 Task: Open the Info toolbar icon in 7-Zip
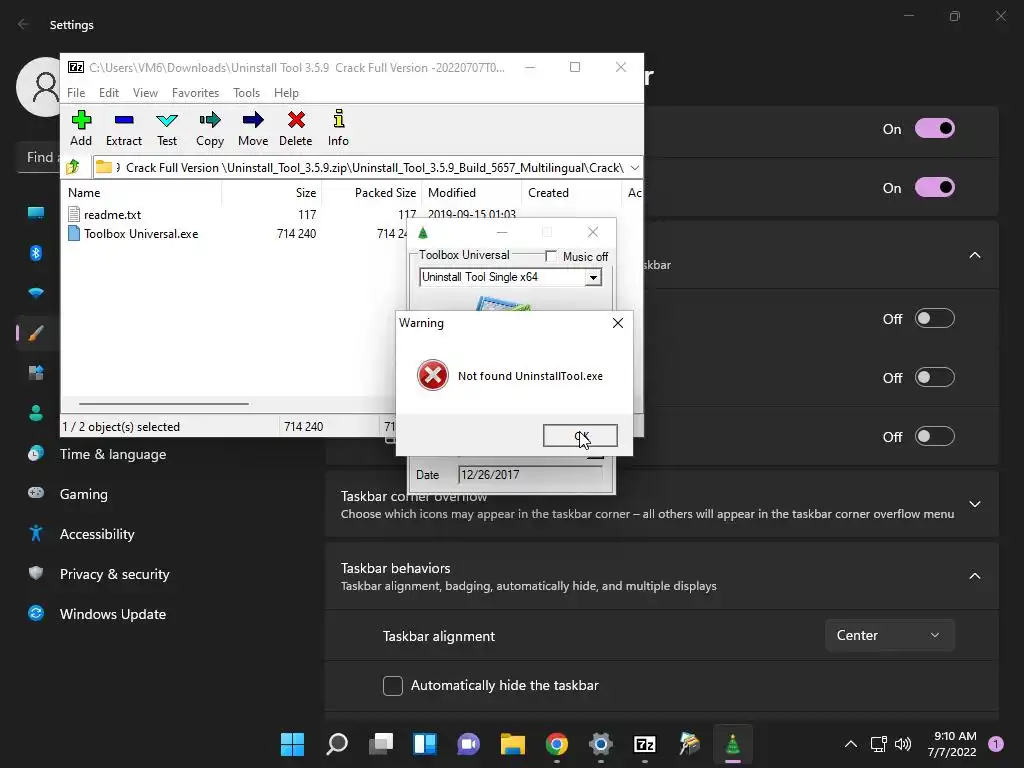click(x=338, y=129)
